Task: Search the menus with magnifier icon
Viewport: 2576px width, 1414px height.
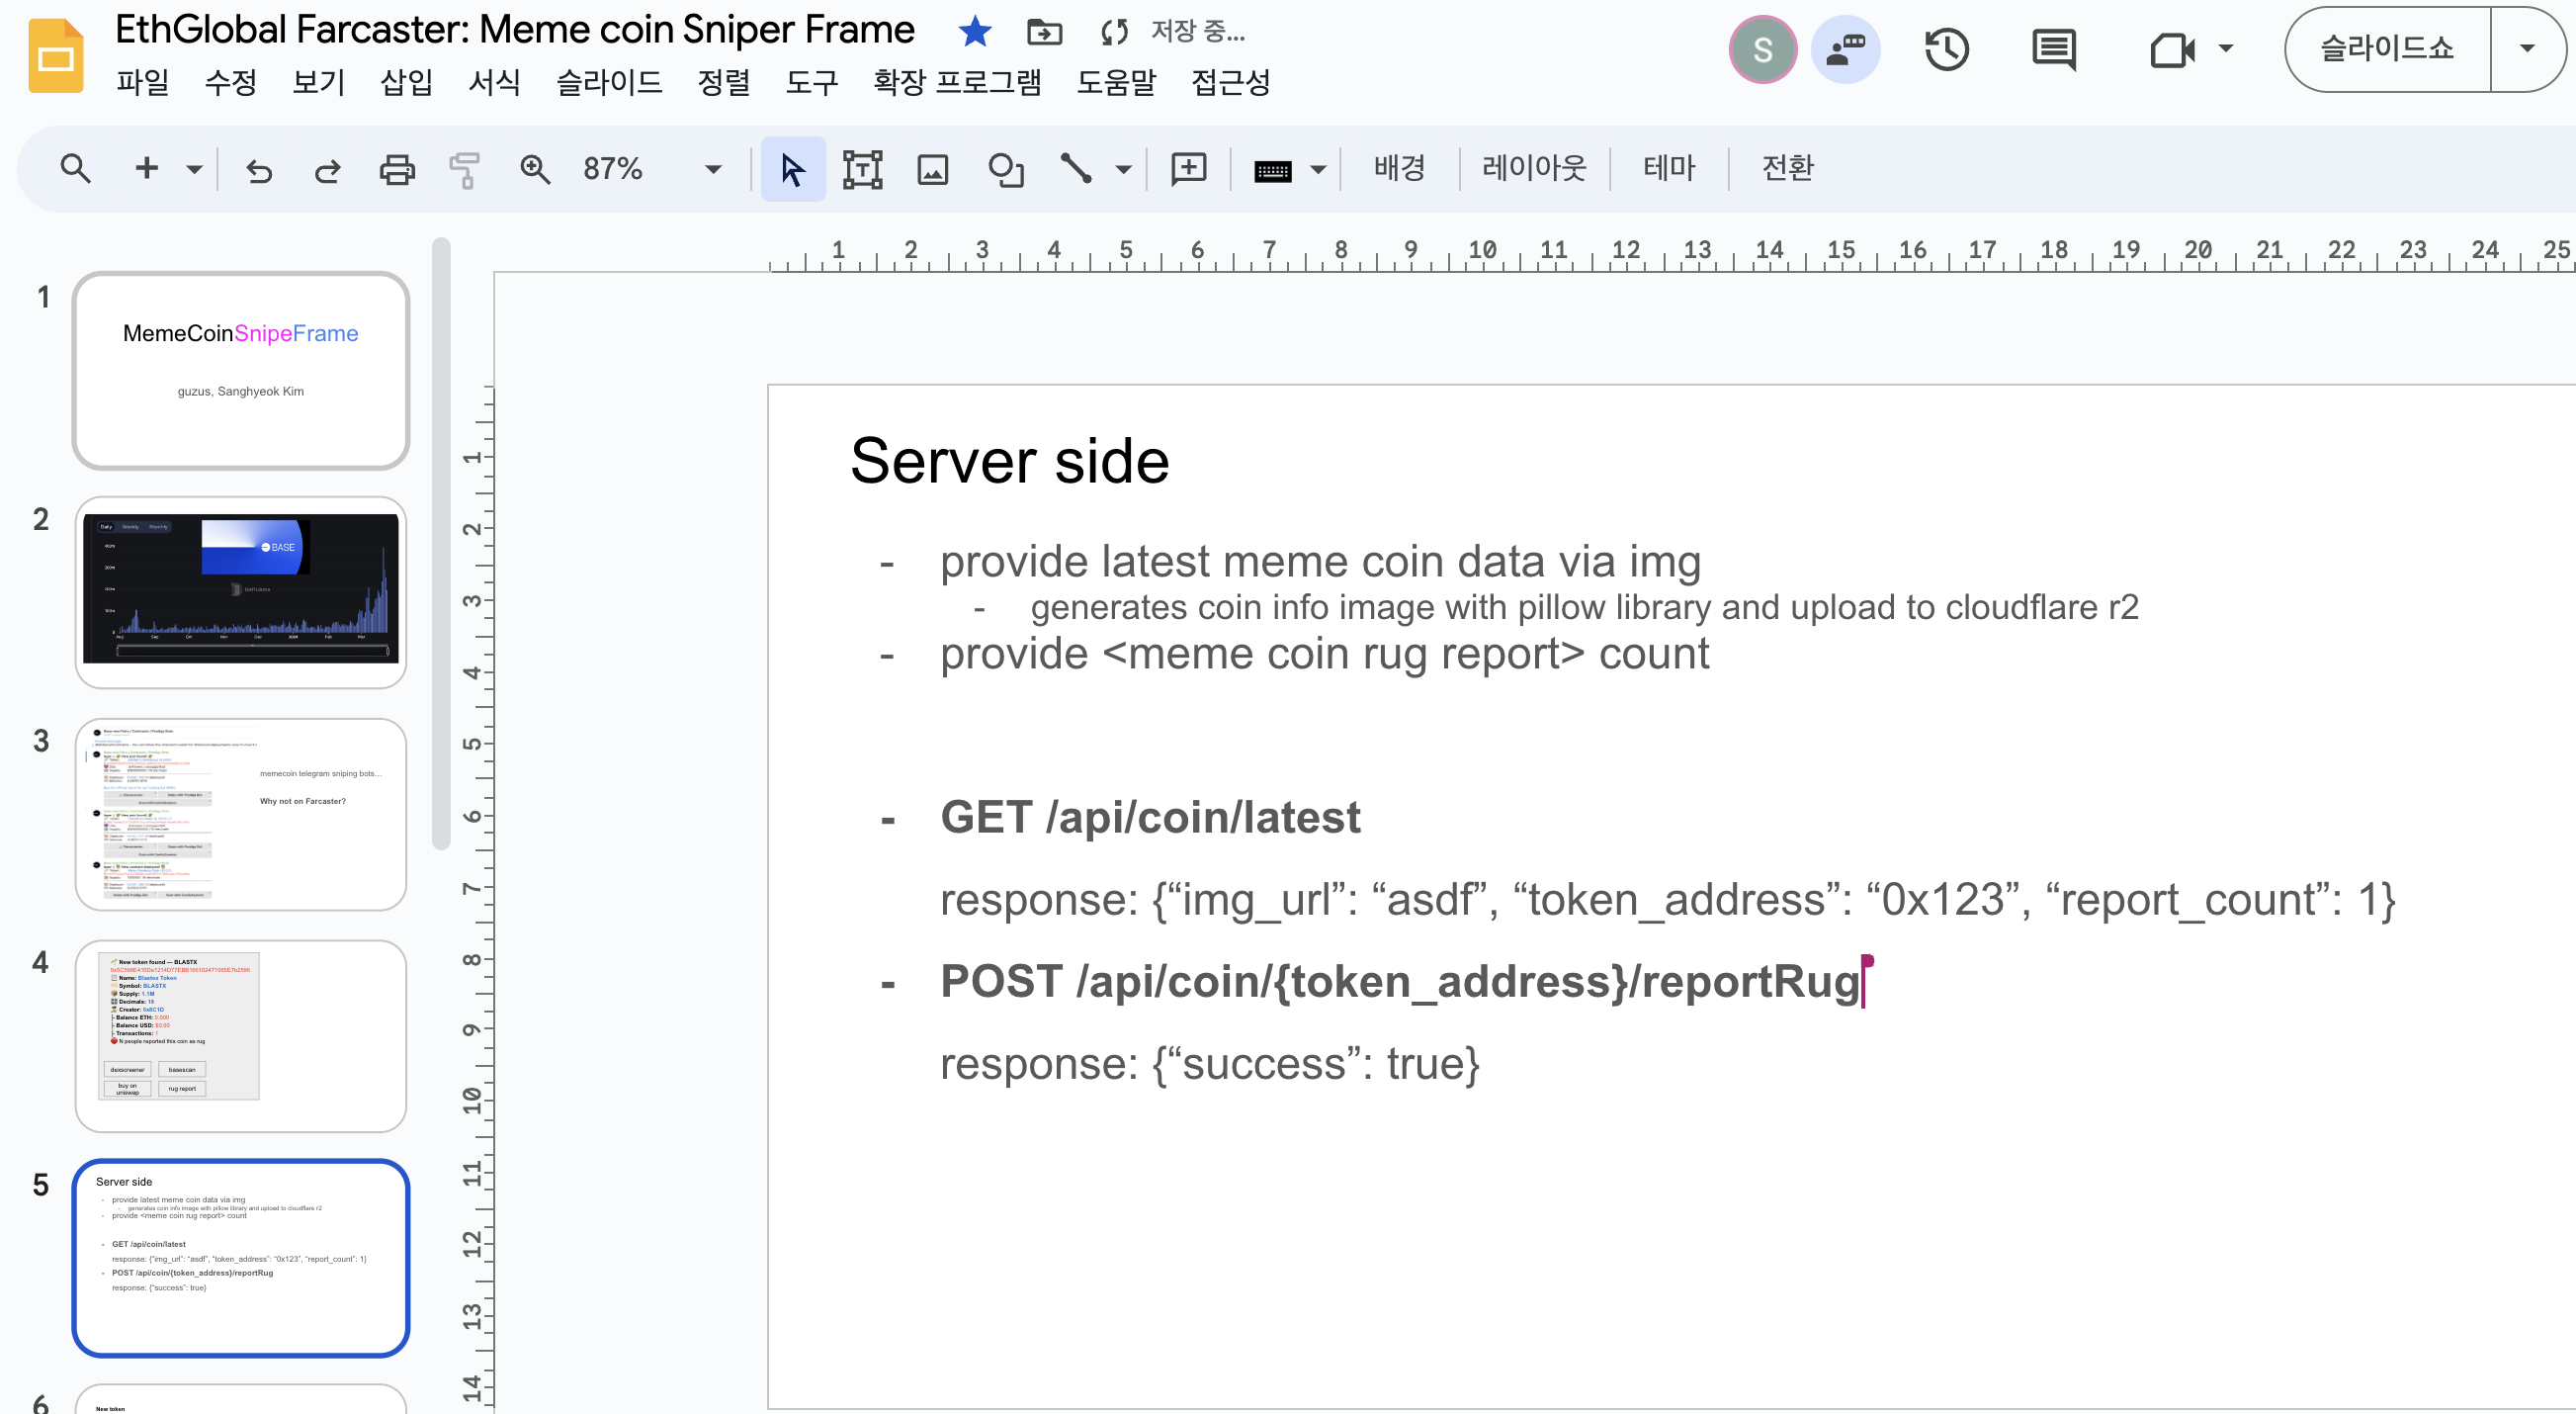Action: 76,169
